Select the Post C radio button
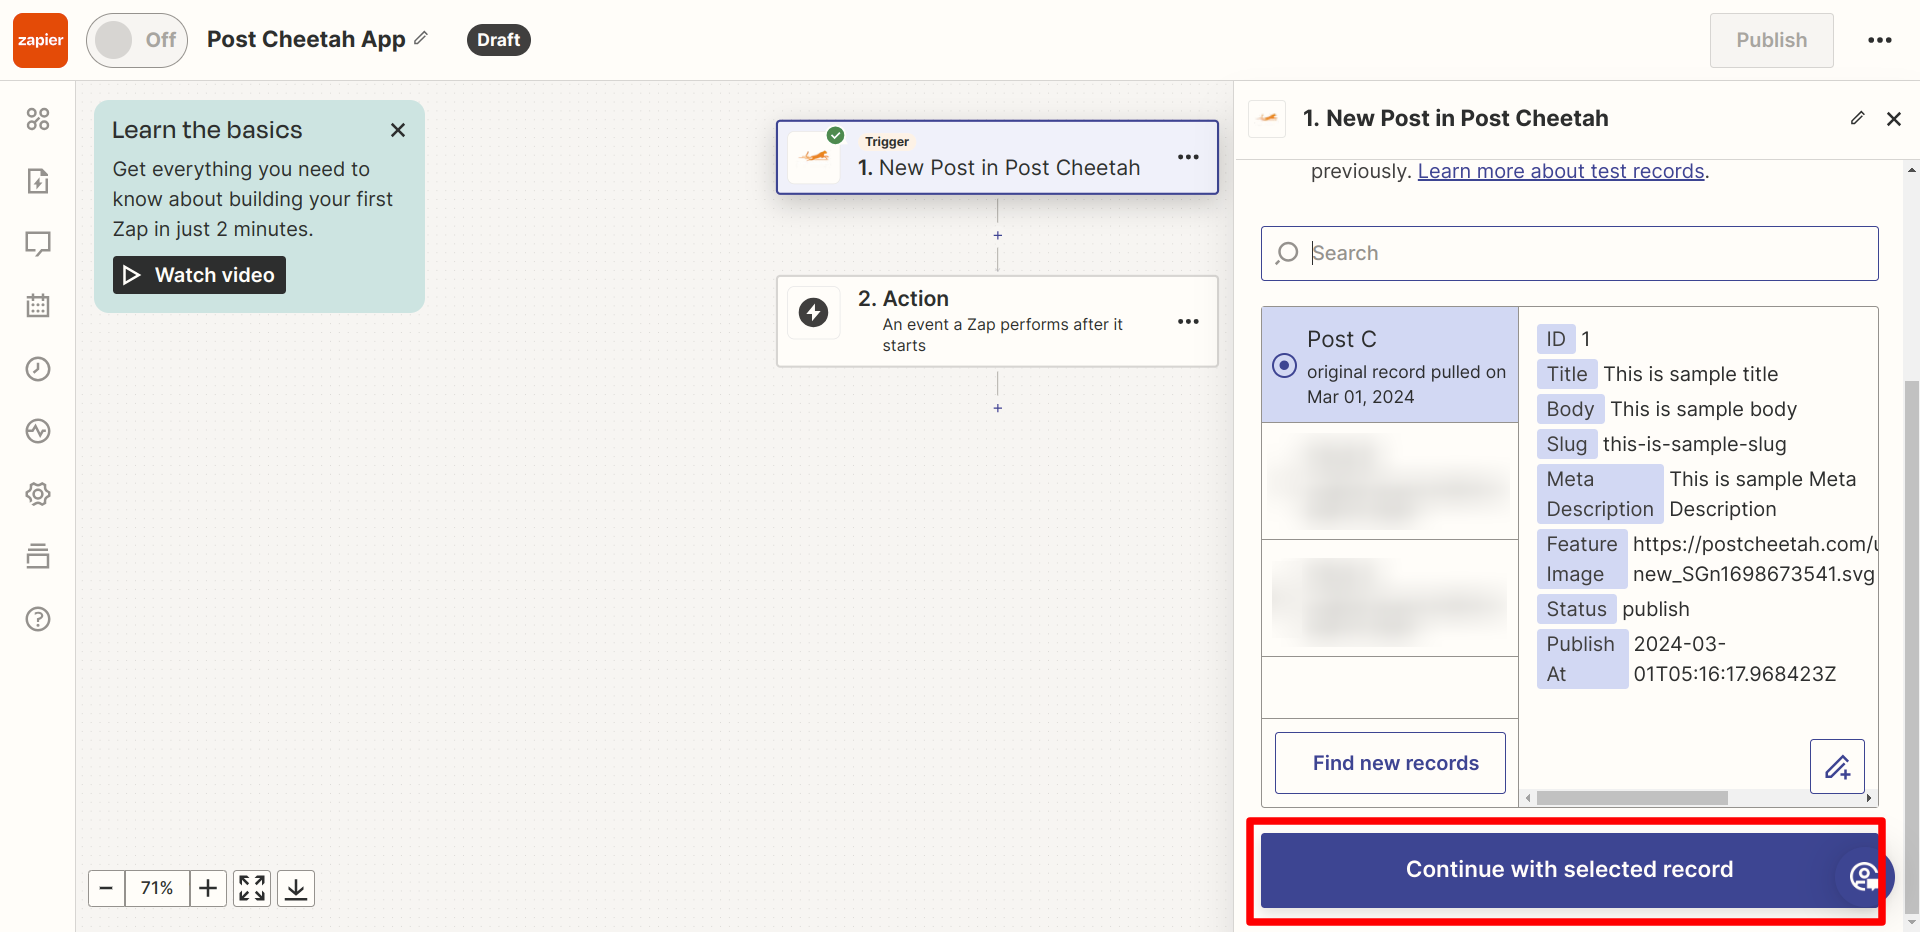Viewport: 1920px width, 932px height. pyautogui.click(x=1284, y=366)
